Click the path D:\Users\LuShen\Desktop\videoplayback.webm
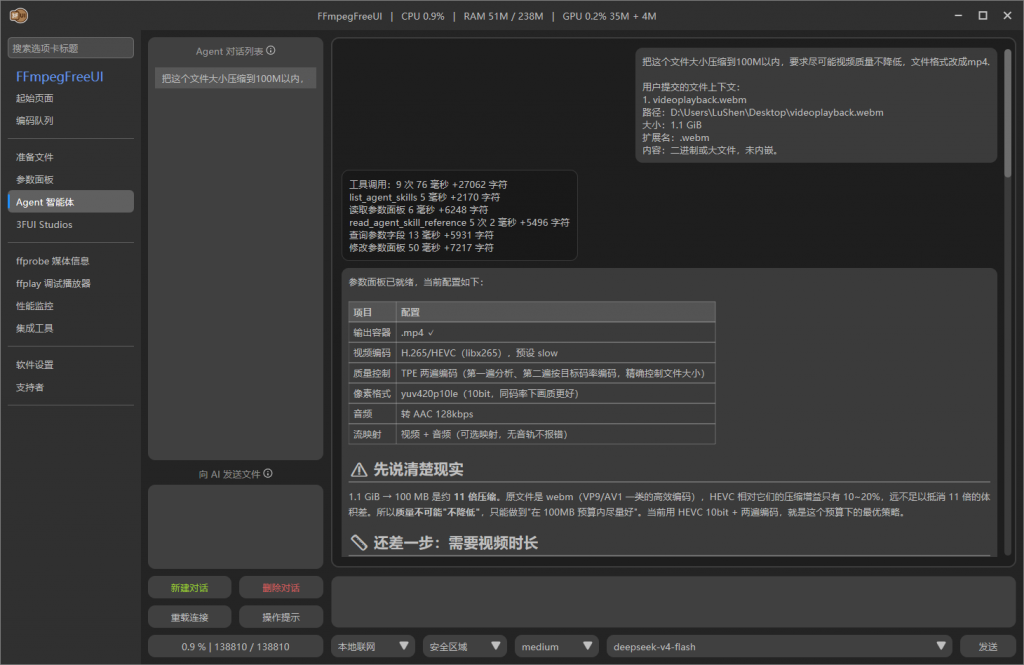 coord(776,112)
